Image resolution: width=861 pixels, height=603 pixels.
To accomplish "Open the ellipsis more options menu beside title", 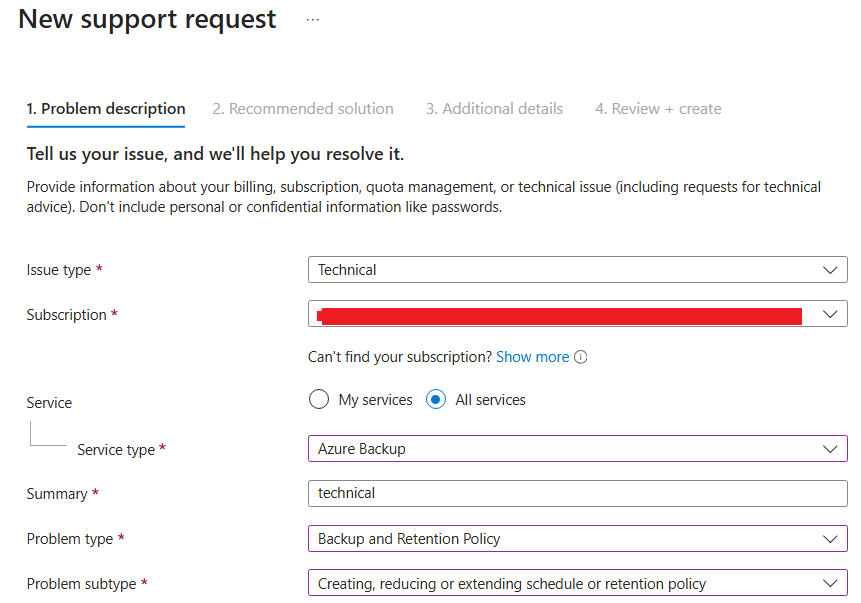I will pos(312,20).
